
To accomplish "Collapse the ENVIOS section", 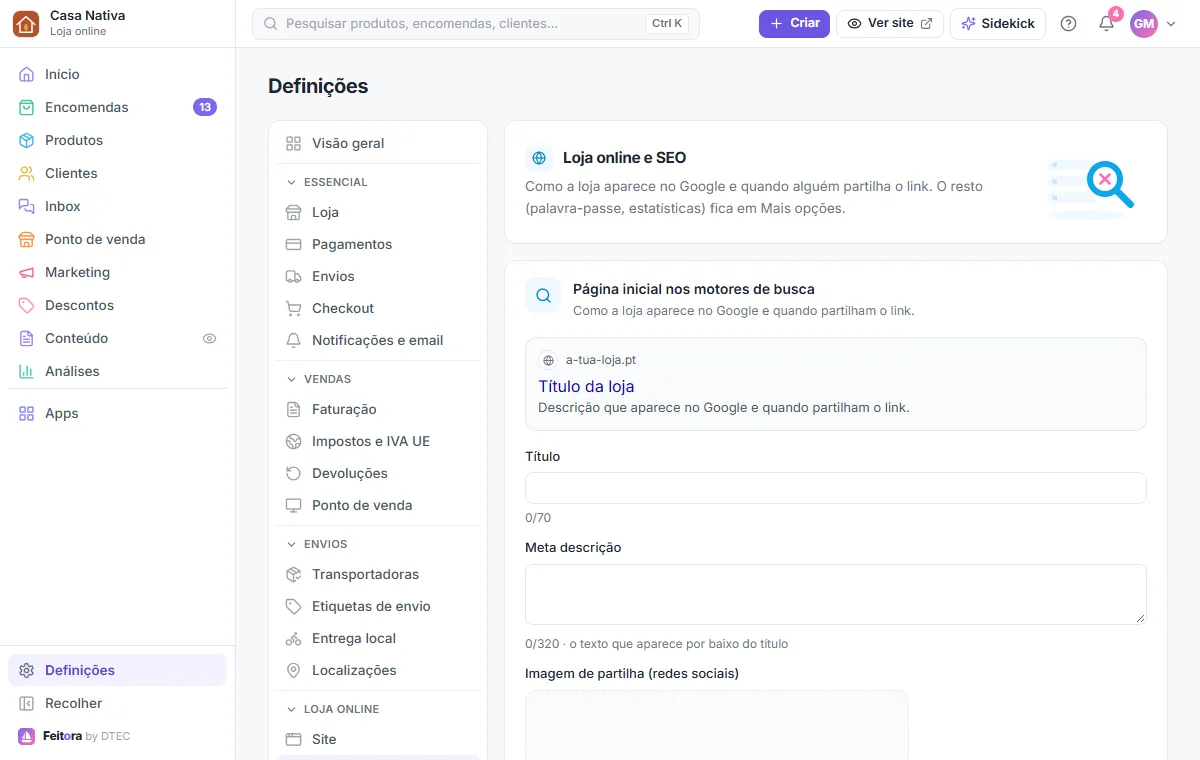I will 378,544.
